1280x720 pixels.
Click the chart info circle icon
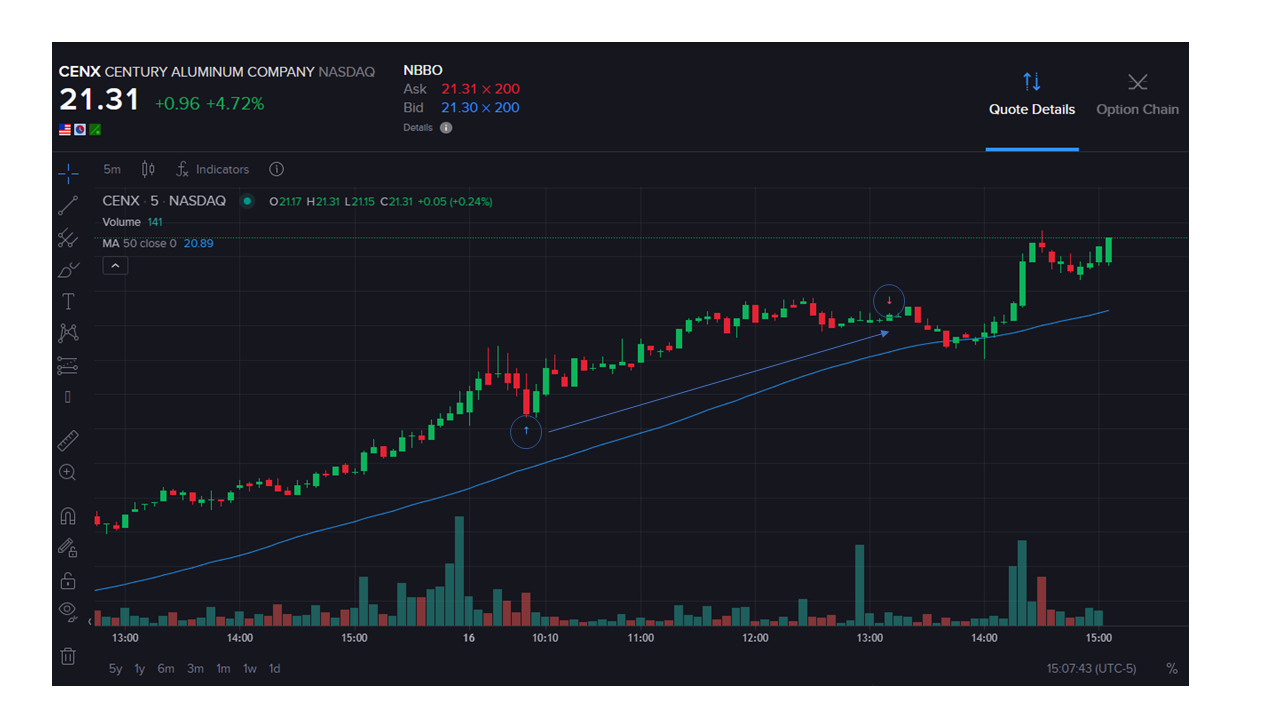[277, 169]
